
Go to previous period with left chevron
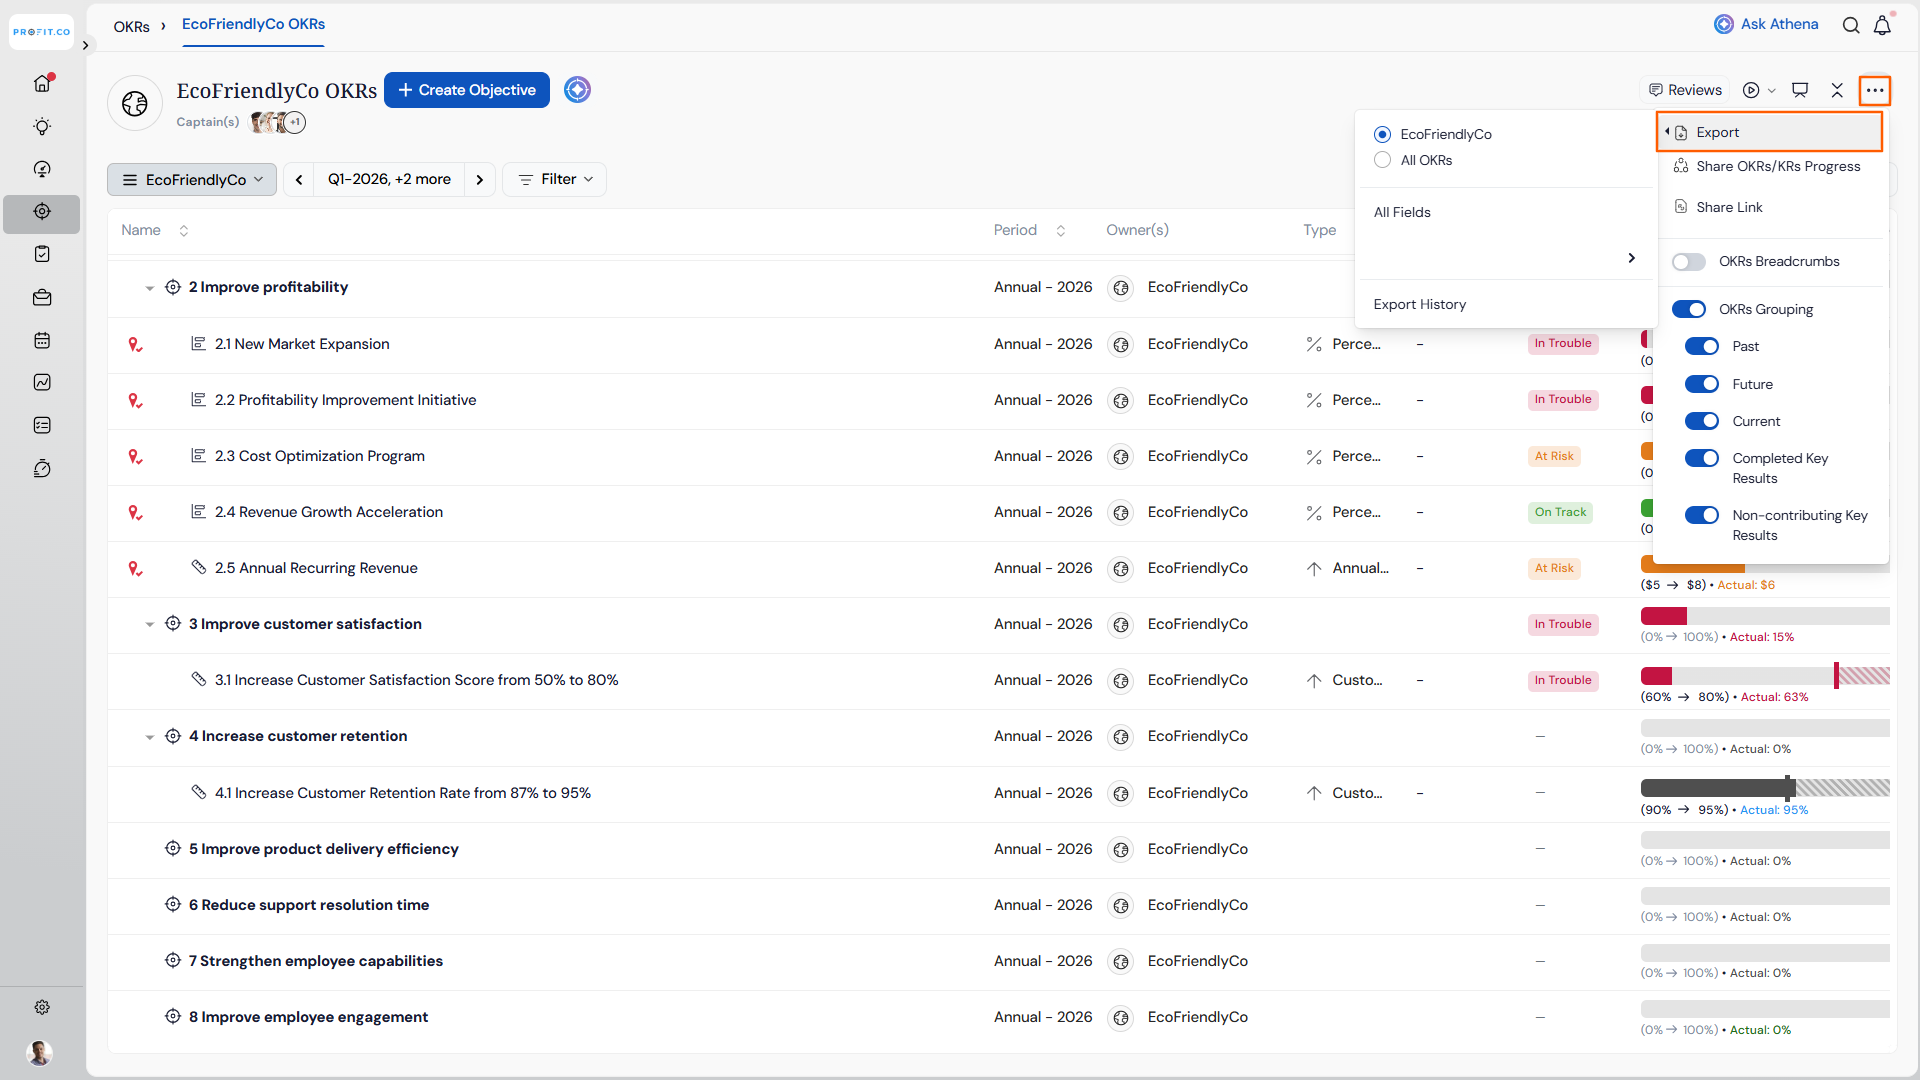click(x=299, y=179)
